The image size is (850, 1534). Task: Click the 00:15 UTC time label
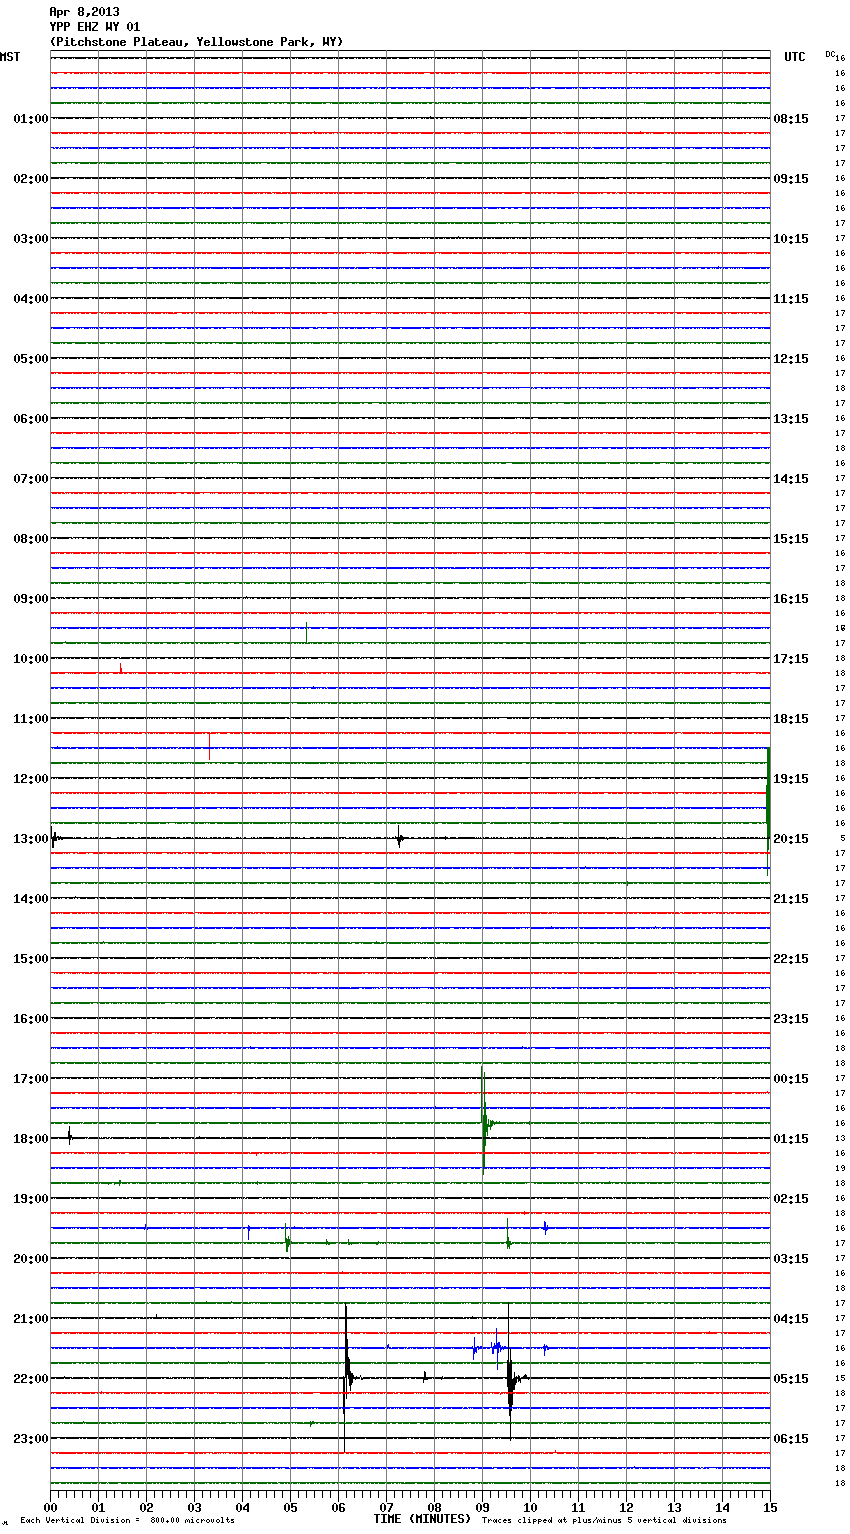pyautogui.click(x=791, y=1079)
